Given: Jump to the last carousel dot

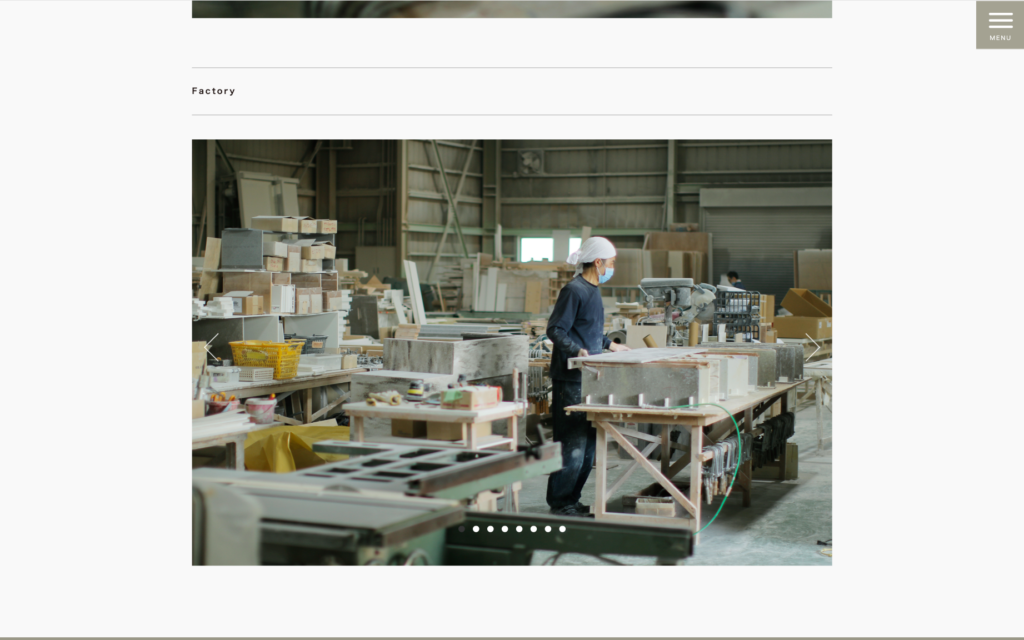Looking at the screenshot, I should [x=562, y=529].
